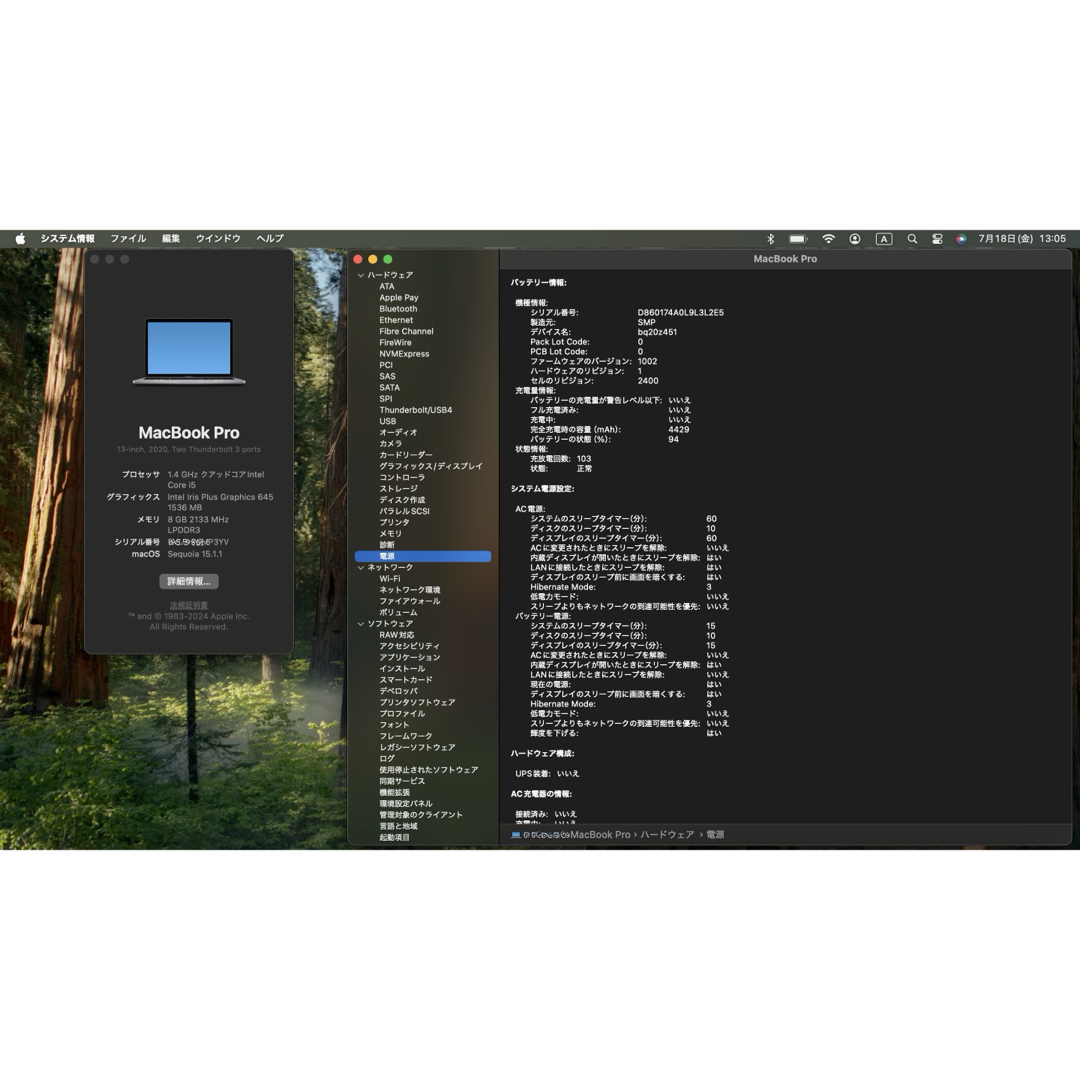The height and width of the screenshot is (1080, 1080).
Task: Click the user account icon in menu bar
Action: pyautogui.click(x=855, y=239)
